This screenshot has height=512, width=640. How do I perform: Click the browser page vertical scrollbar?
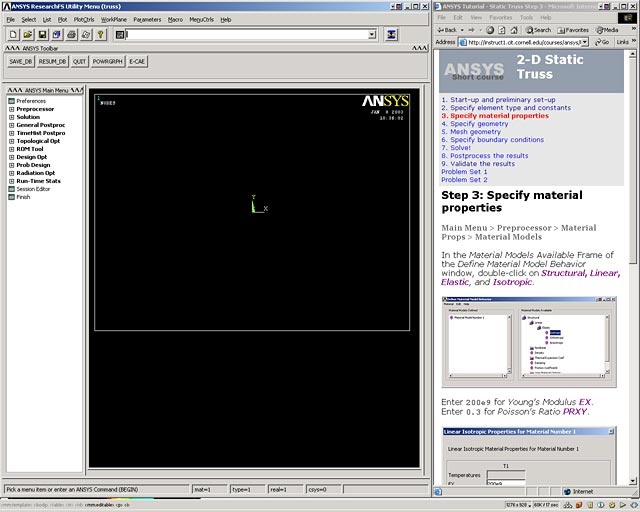(633, 267)
